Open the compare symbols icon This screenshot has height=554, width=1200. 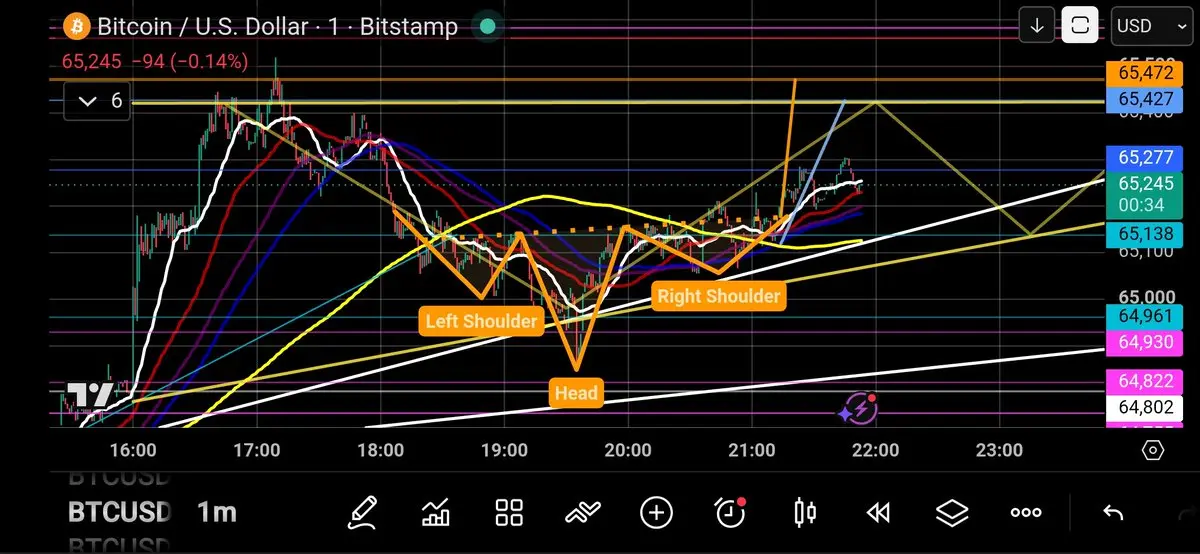582,513
